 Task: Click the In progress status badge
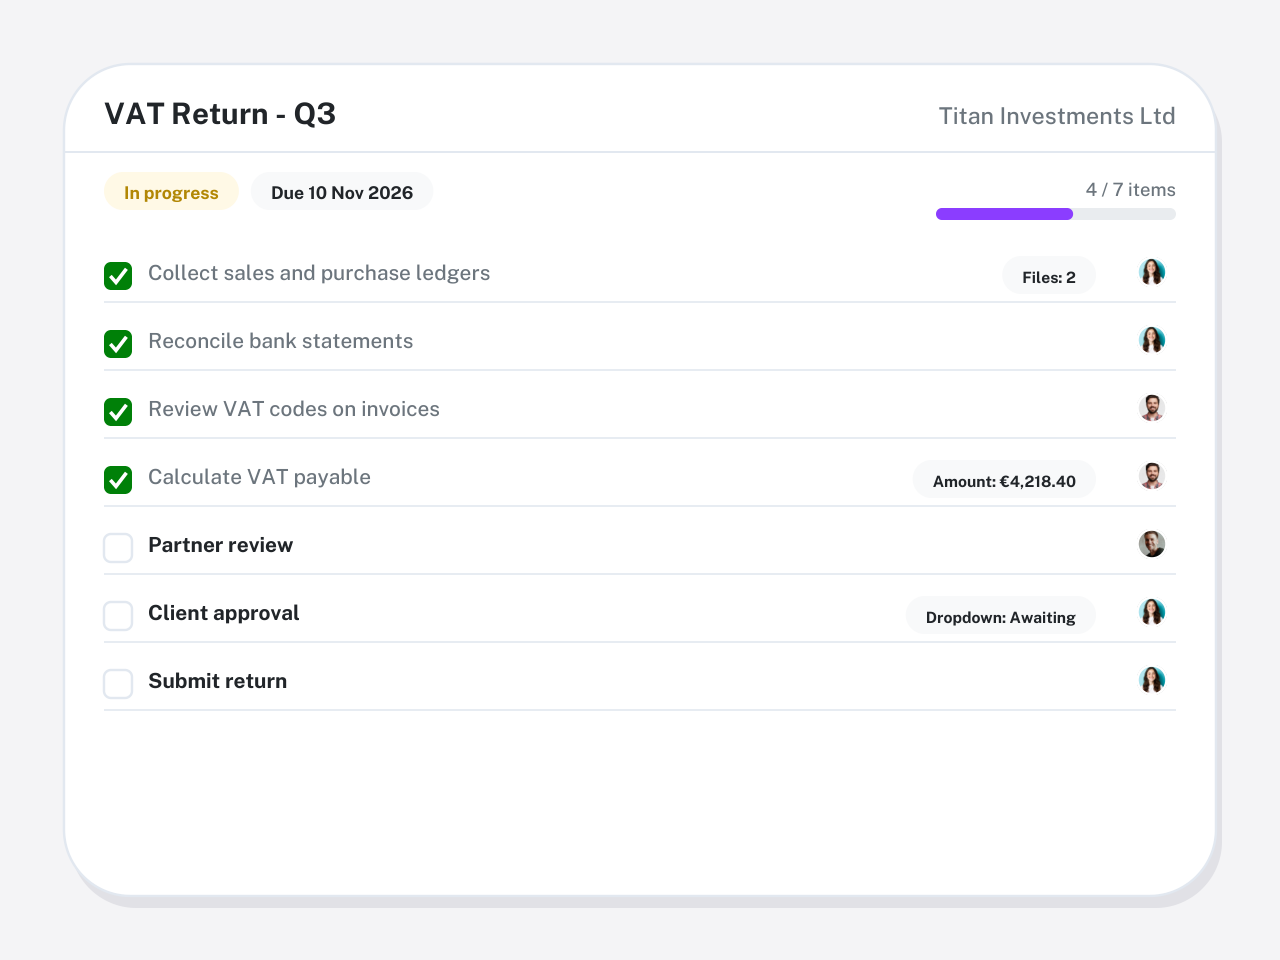coord(171,192)
